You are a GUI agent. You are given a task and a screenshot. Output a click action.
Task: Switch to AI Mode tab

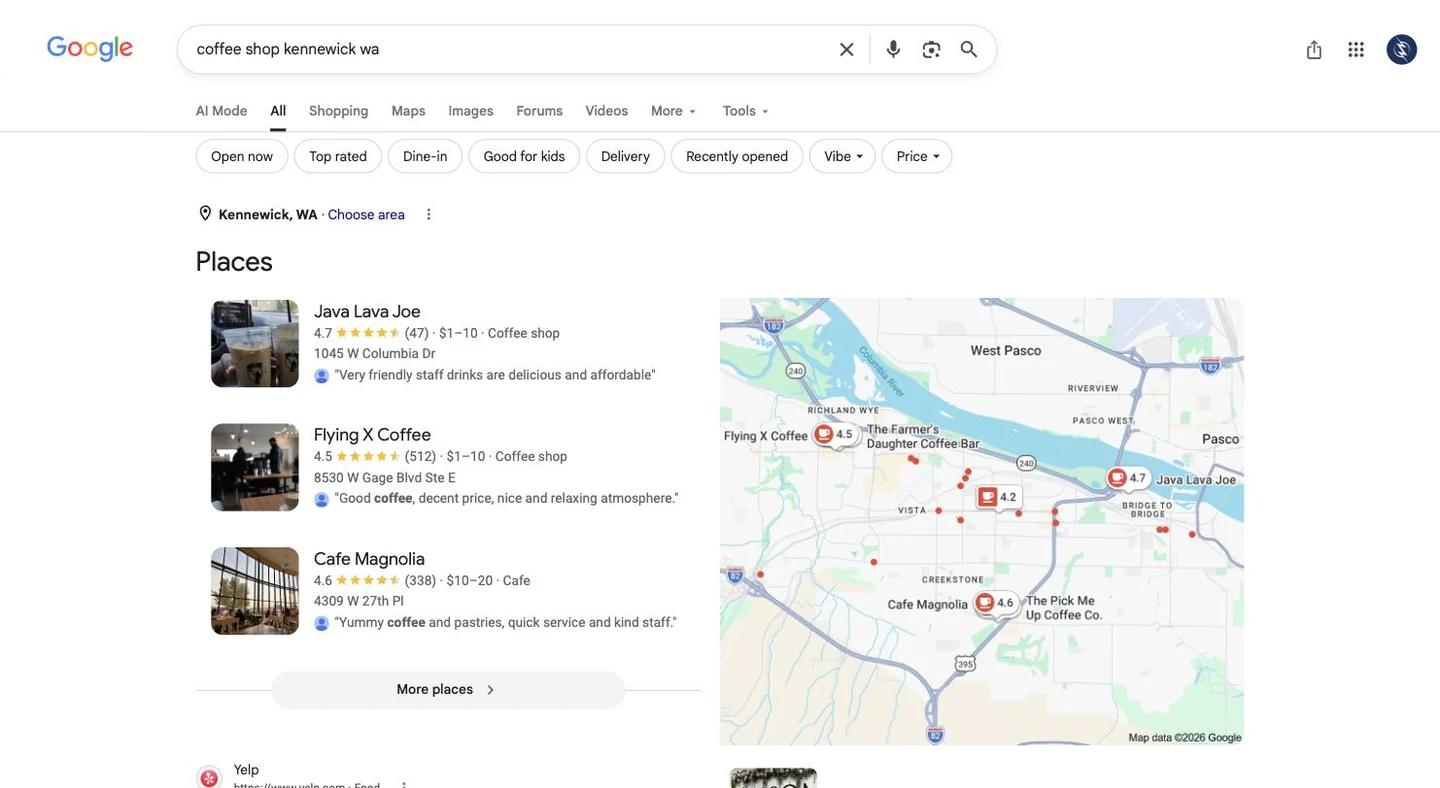coord(221,111)
